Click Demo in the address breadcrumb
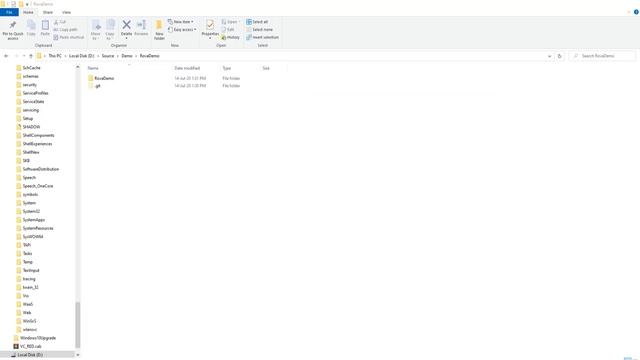640x360 pixels. (127, 56)
